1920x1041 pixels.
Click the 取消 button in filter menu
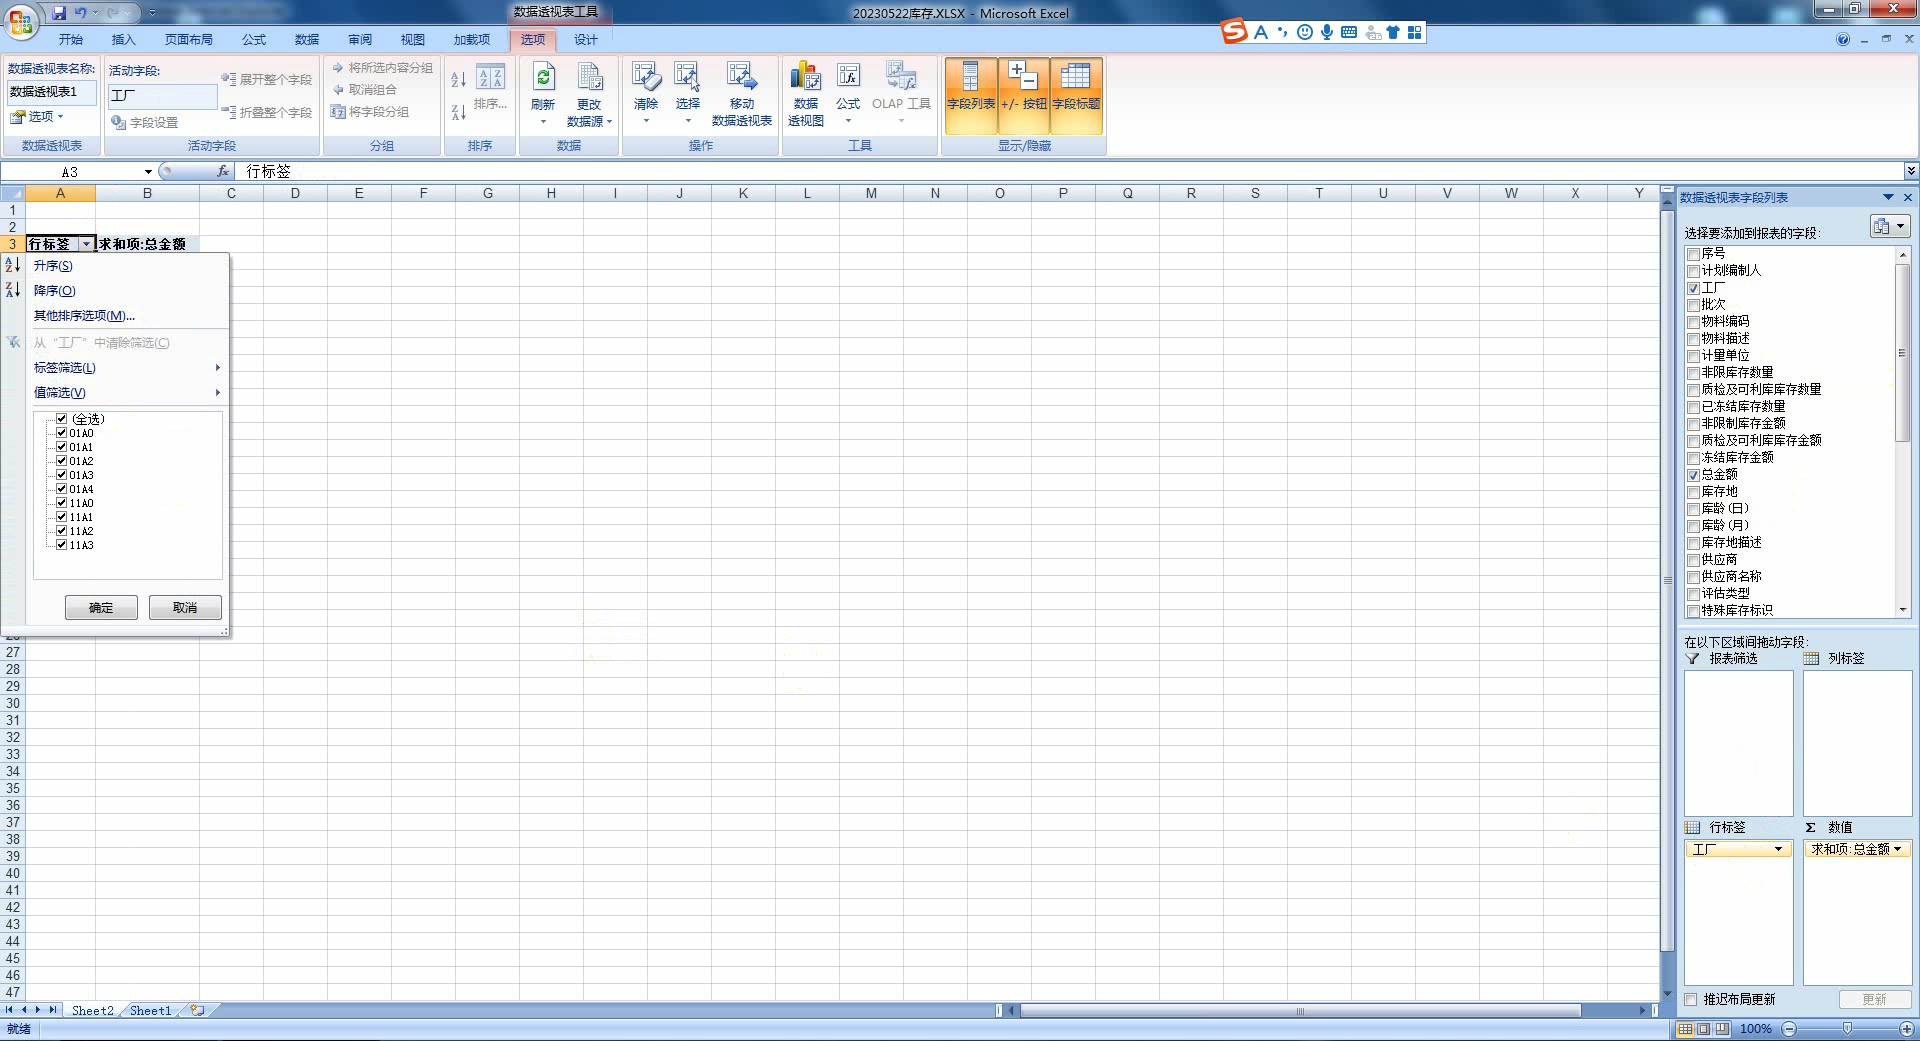(x=185, y=608)
